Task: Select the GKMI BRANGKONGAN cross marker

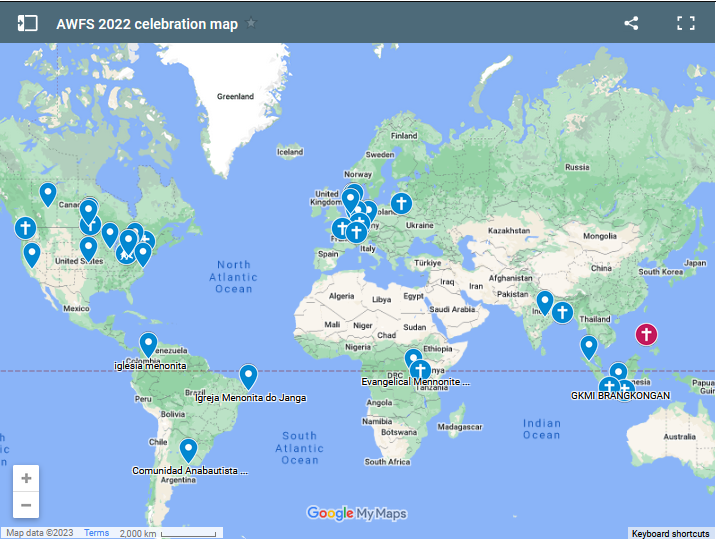Action: (x=608, y=386)
